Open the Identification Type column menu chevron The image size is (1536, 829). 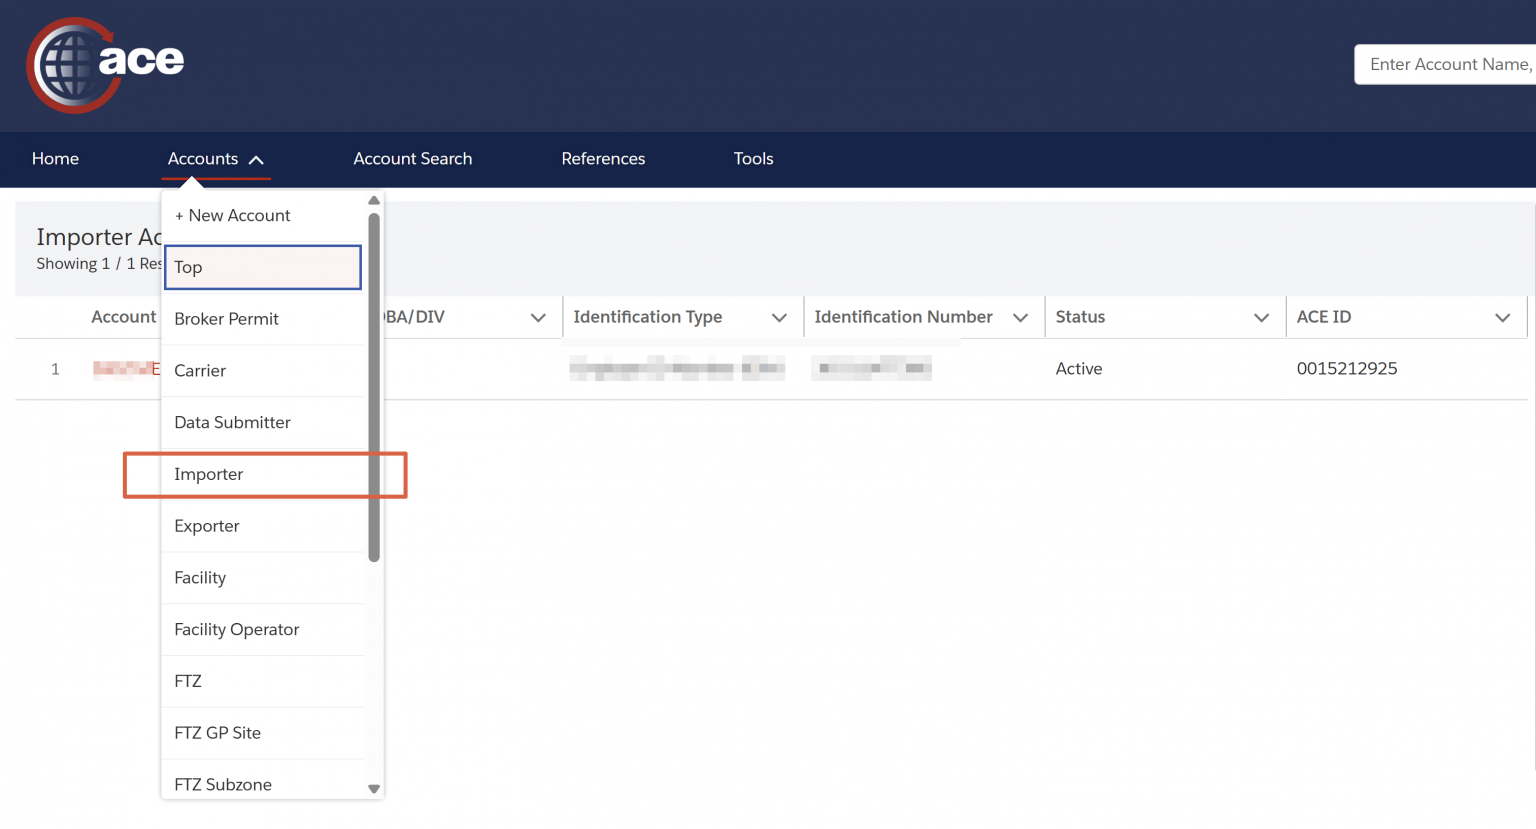779,318
